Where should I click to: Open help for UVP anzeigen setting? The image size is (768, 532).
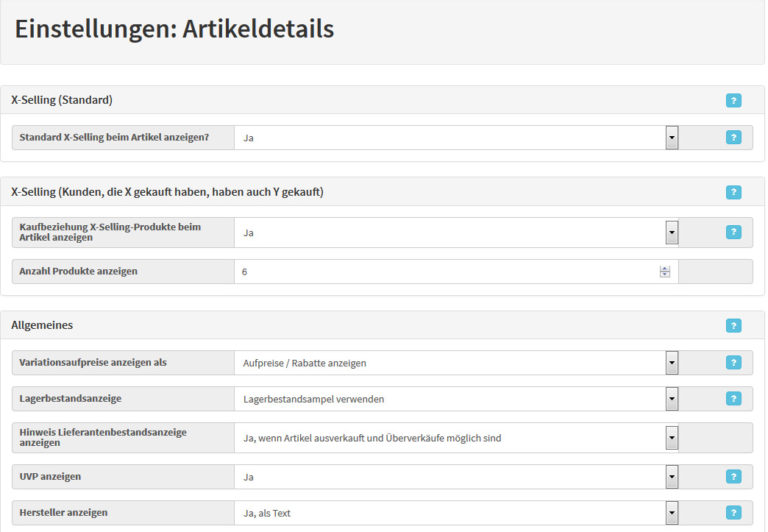(733, 477)
